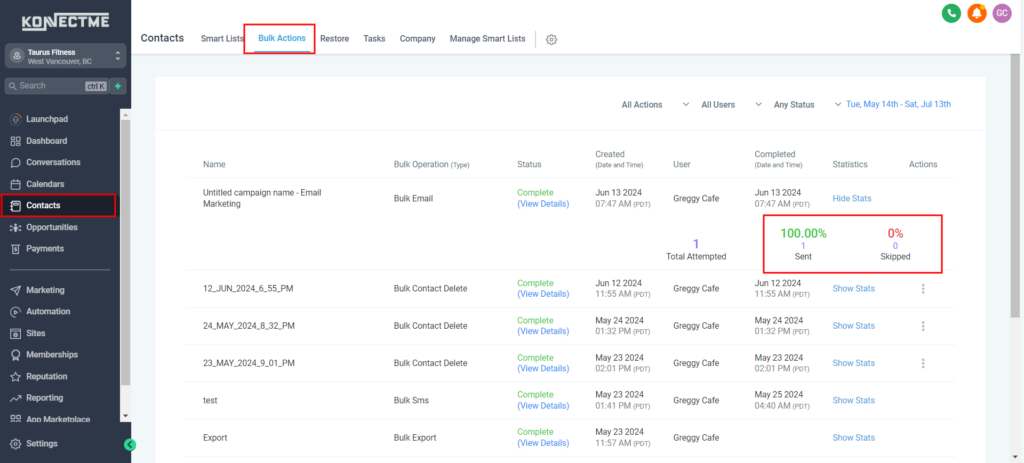Image resolution: width=1024 pixels, height=463 pixels.
Task: Switch Taurus Fitness account selector
Action: point(65,56)
